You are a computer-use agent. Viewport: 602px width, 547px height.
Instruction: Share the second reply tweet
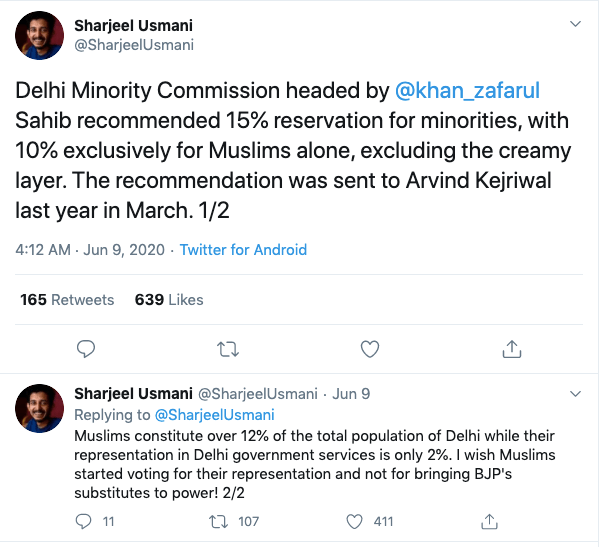(x=490, y=521)
